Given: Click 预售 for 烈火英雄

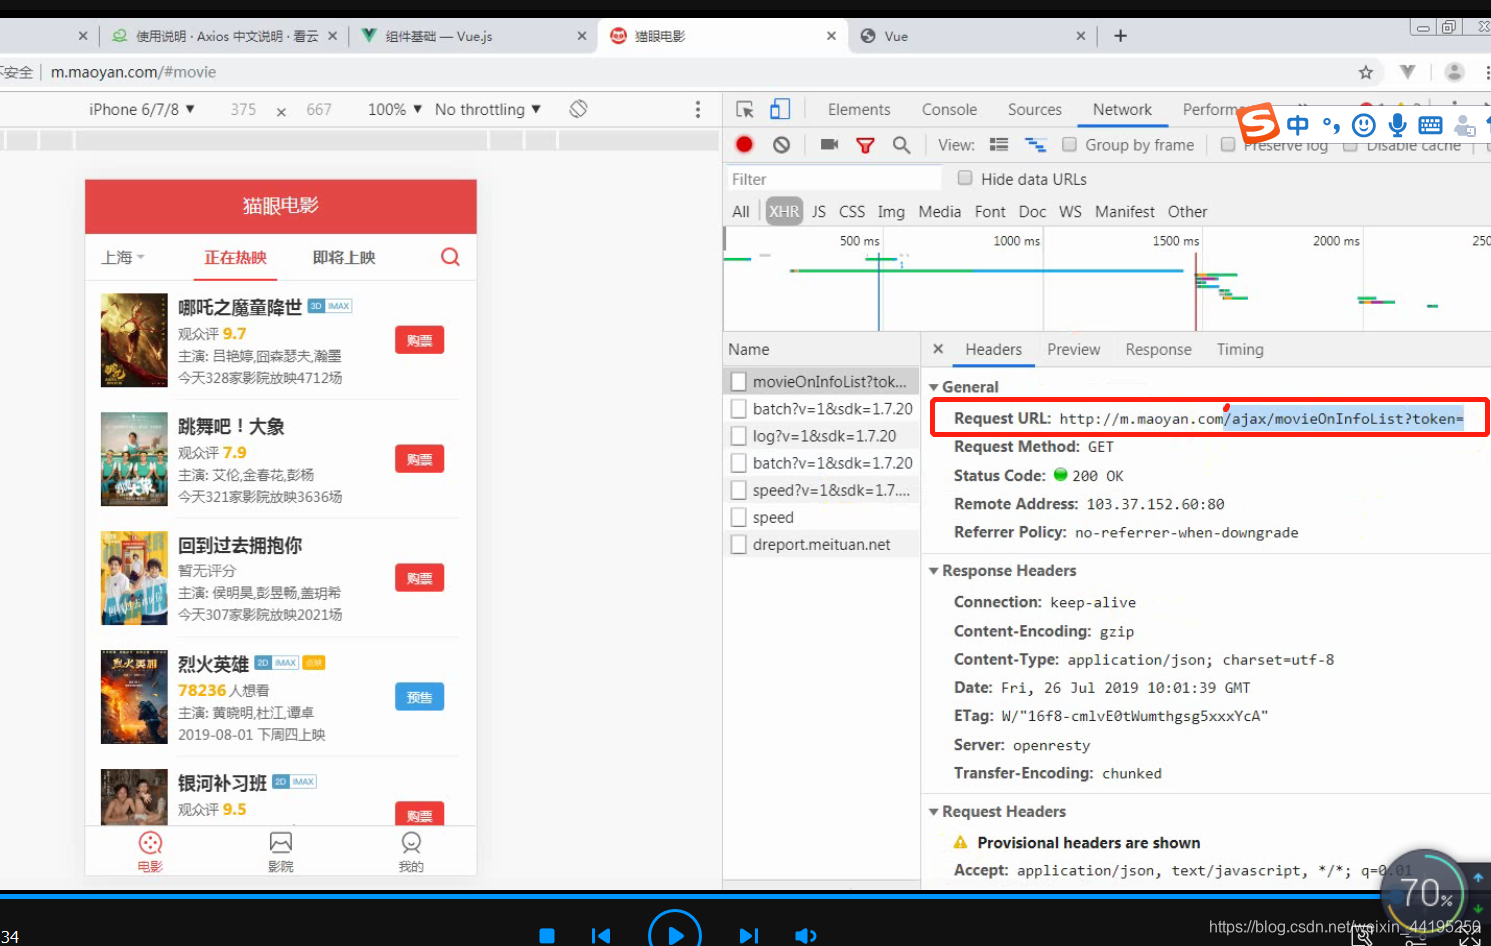Looking at the screenshot, I should click(x=419, y=697).
